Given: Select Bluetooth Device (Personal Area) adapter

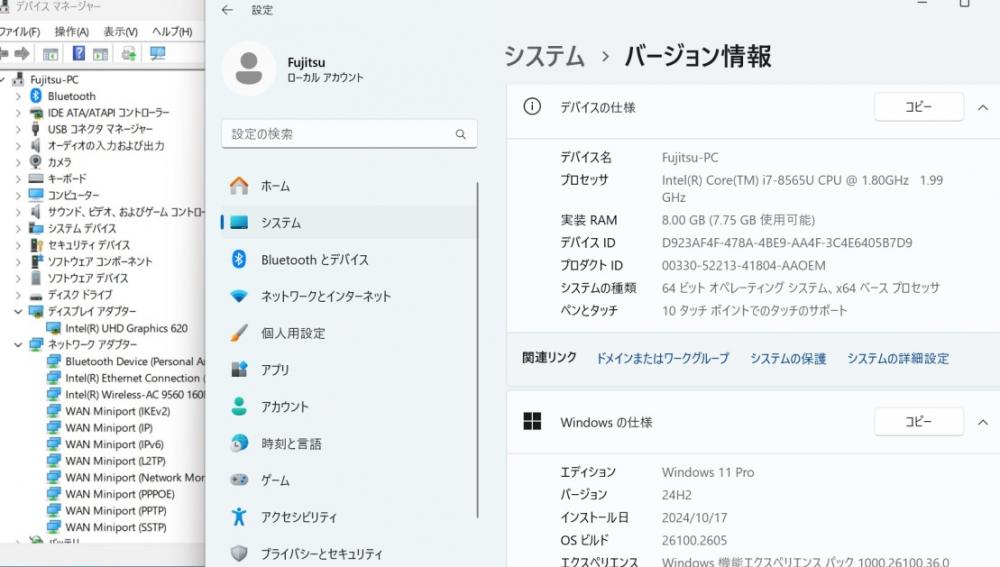Looking at the screenshot, I should (x=135, y=361).
